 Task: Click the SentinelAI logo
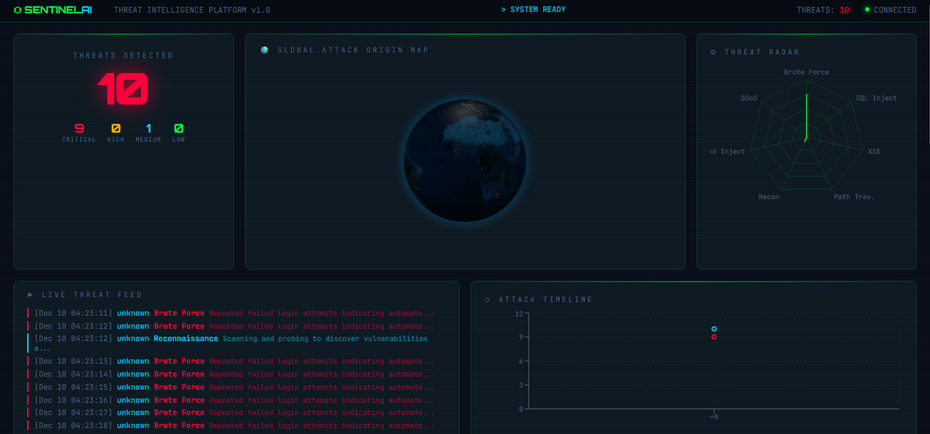point(52,10)
